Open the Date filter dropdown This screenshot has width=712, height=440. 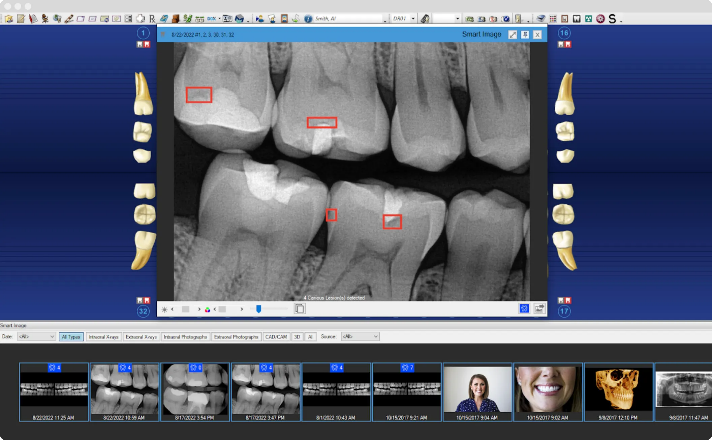click(36, 337)
